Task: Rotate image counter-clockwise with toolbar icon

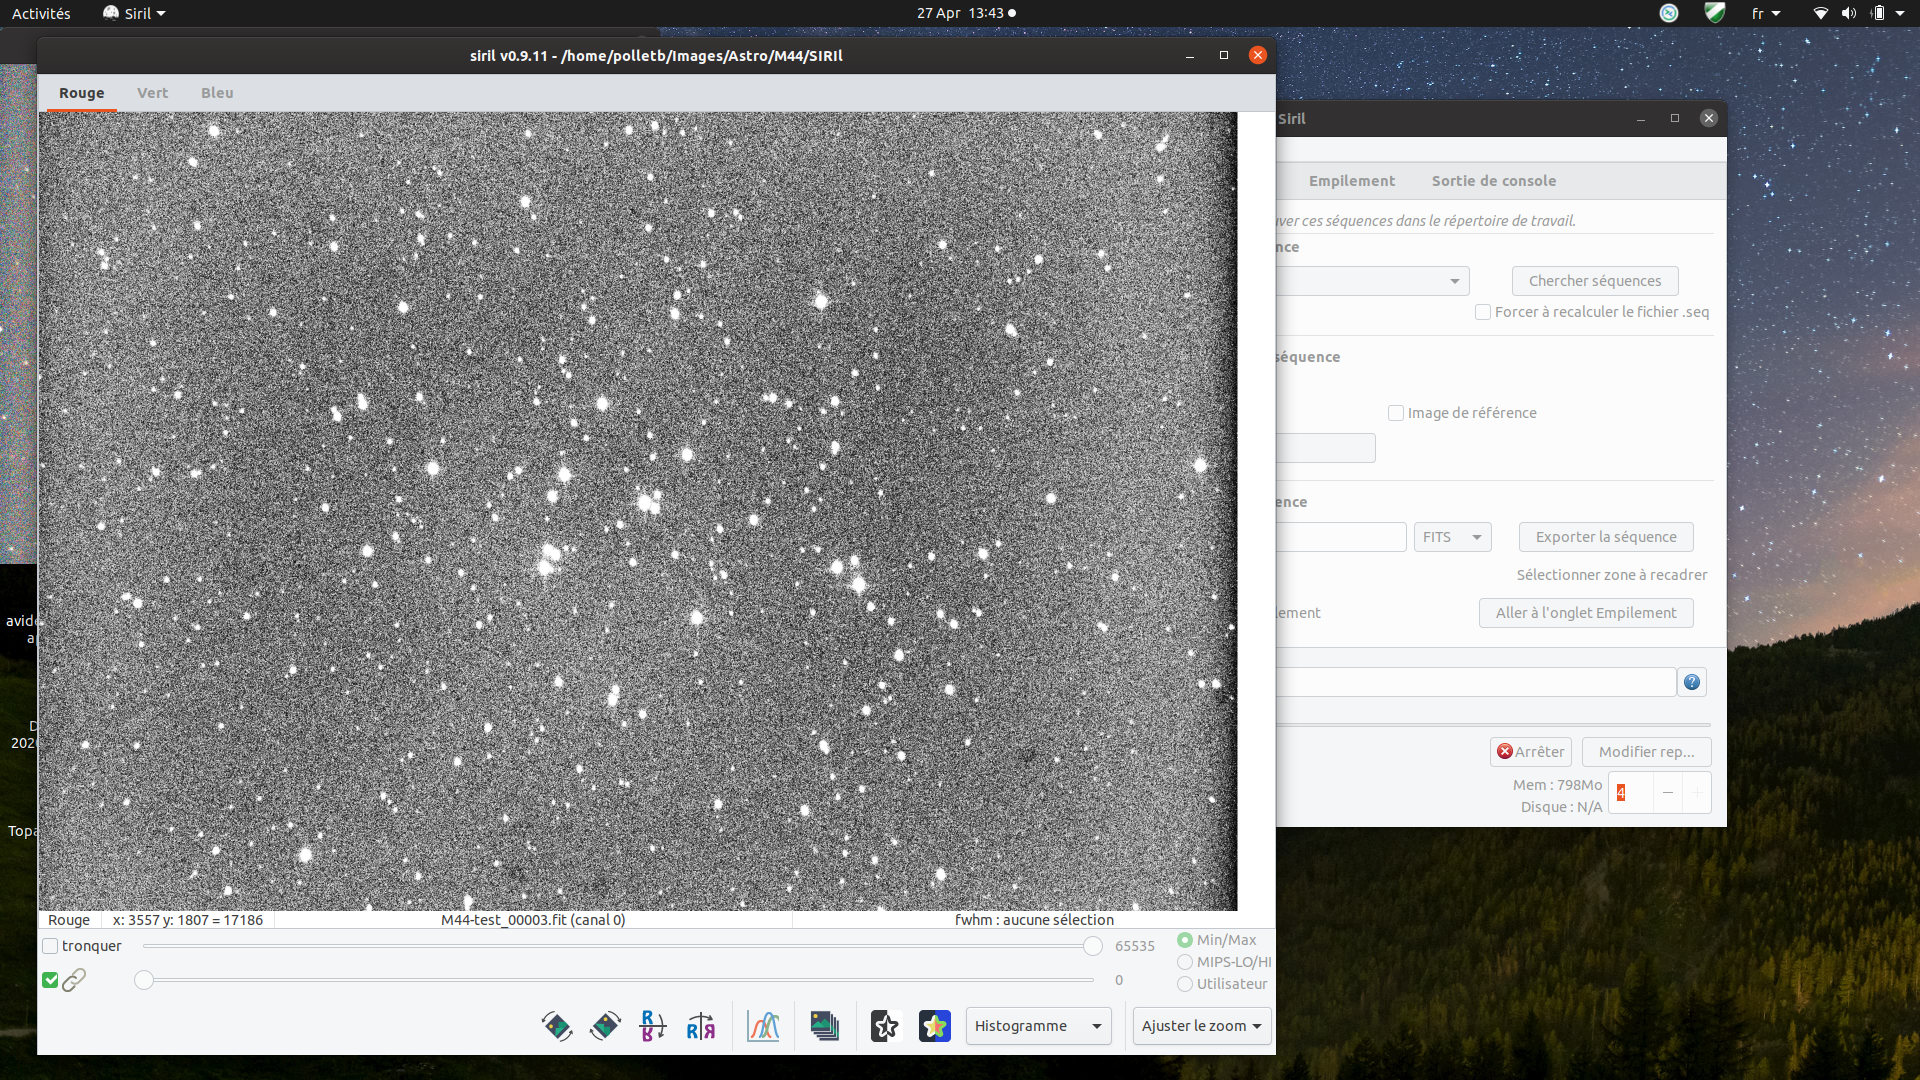Action: (557, 1026)
